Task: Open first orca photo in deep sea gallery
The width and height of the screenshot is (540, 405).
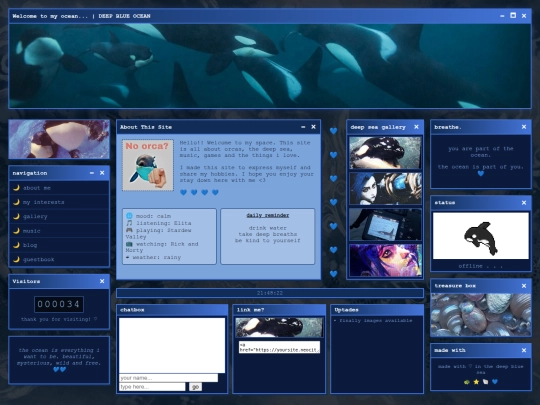Action: 385,153
